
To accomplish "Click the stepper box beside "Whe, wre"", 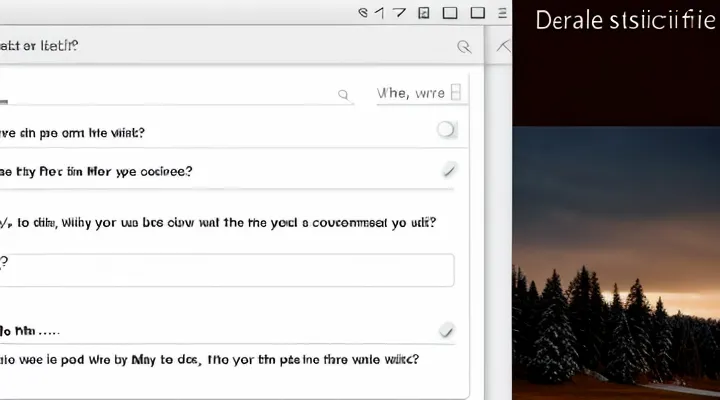I will (456, 92).
